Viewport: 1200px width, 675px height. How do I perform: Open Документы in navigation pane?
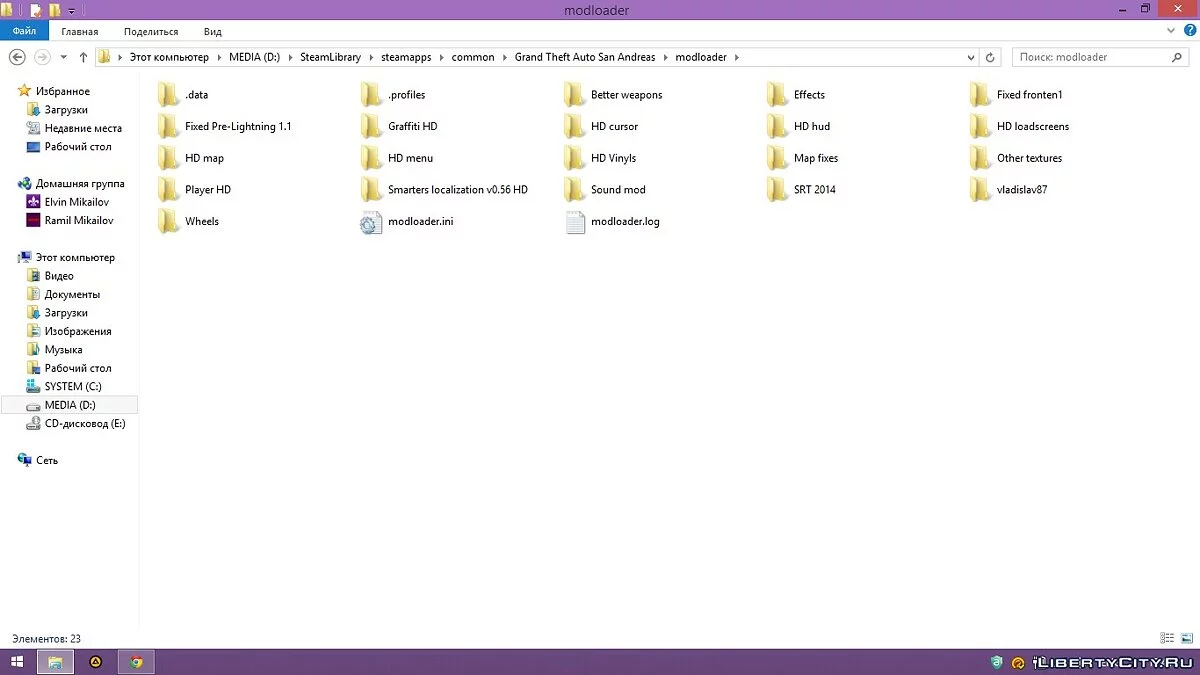tap(72, 294)
